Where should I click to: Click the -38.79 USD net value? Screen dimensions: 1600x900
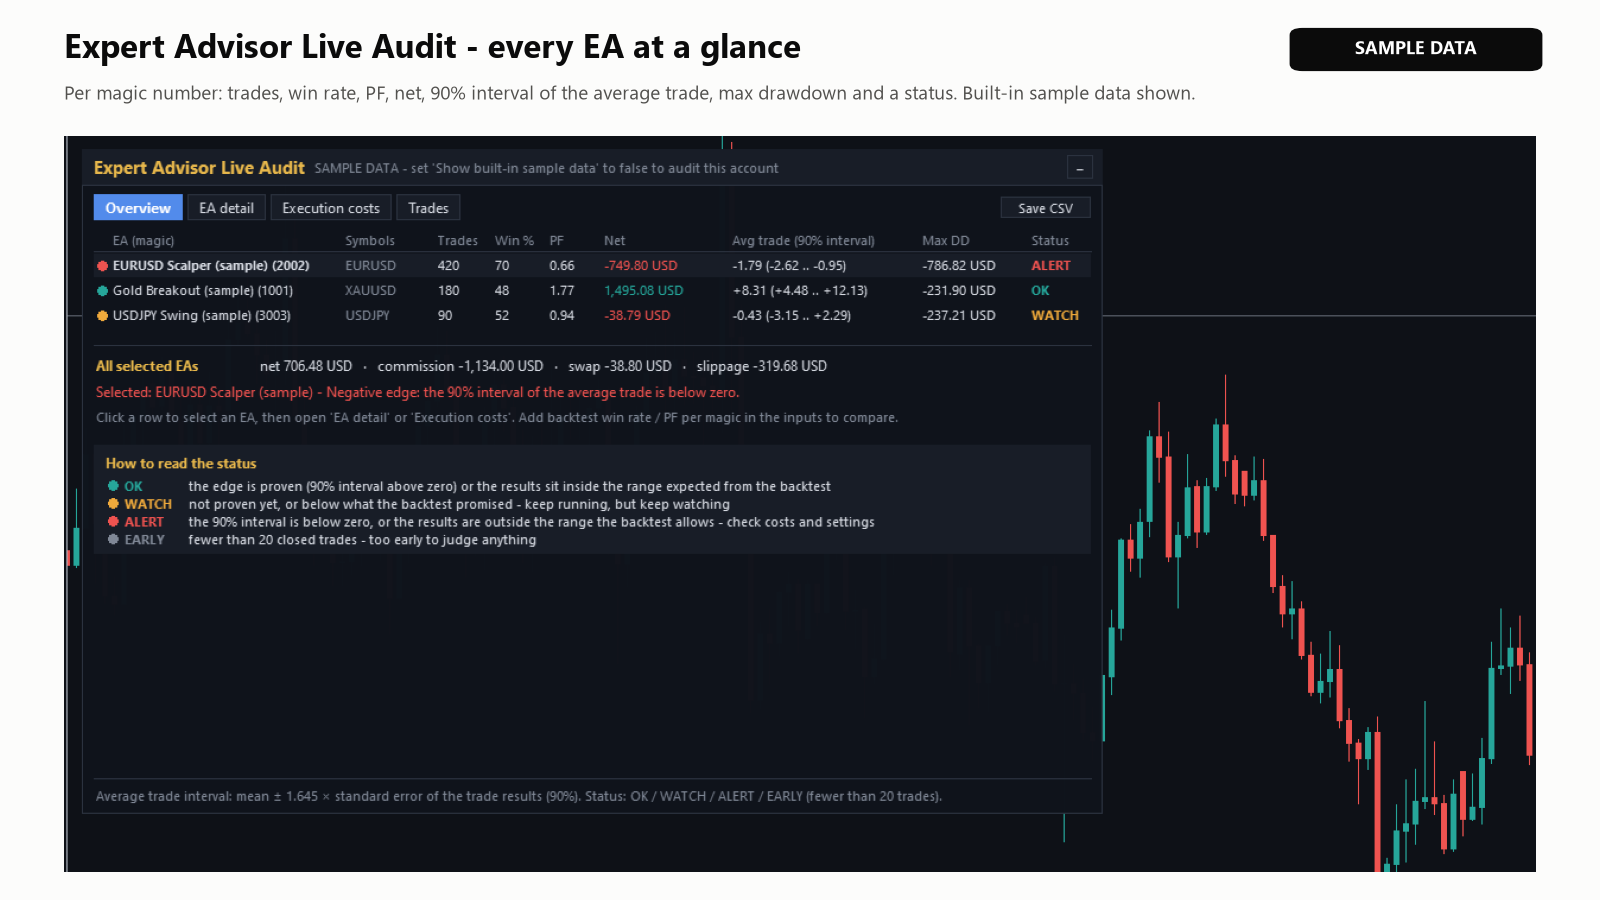click(x=637, y=315)
